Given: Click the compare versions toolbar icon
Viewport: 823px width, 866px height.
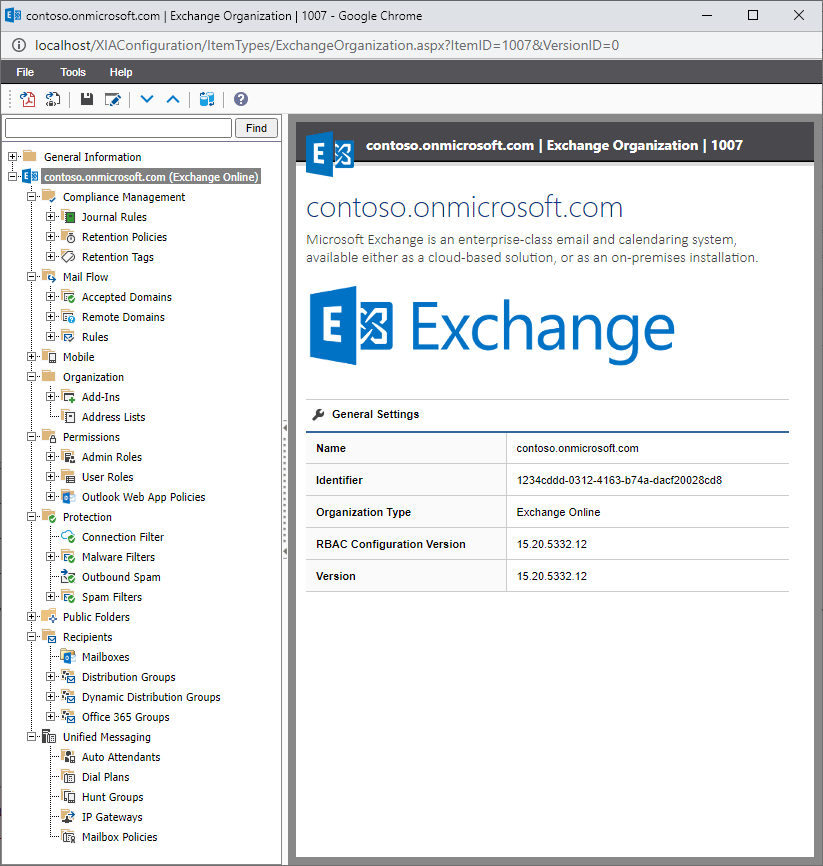Looking at the screenshot, I should [207, 99].
